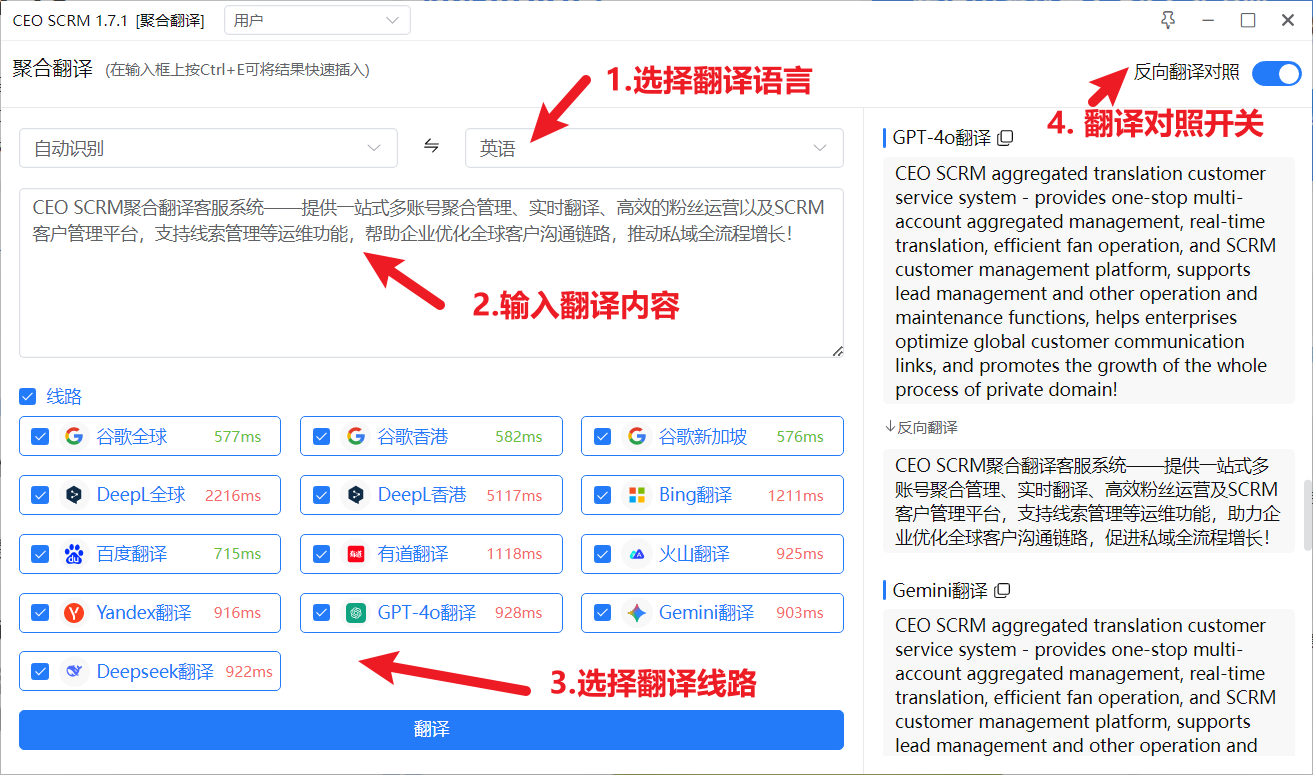Click the Bing icon beside Bing翻译

(x=637, y=495)
